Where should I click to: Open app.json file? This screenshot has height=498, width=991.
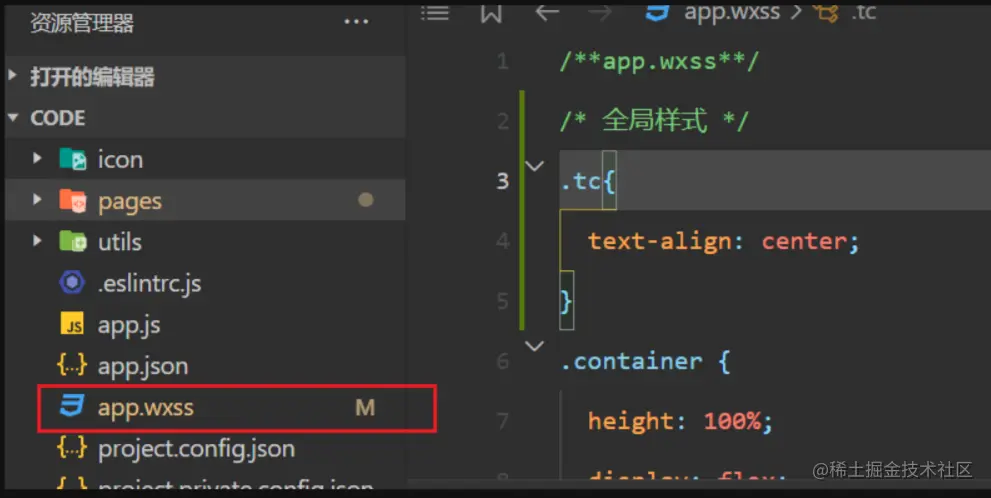tap(143, 367)
